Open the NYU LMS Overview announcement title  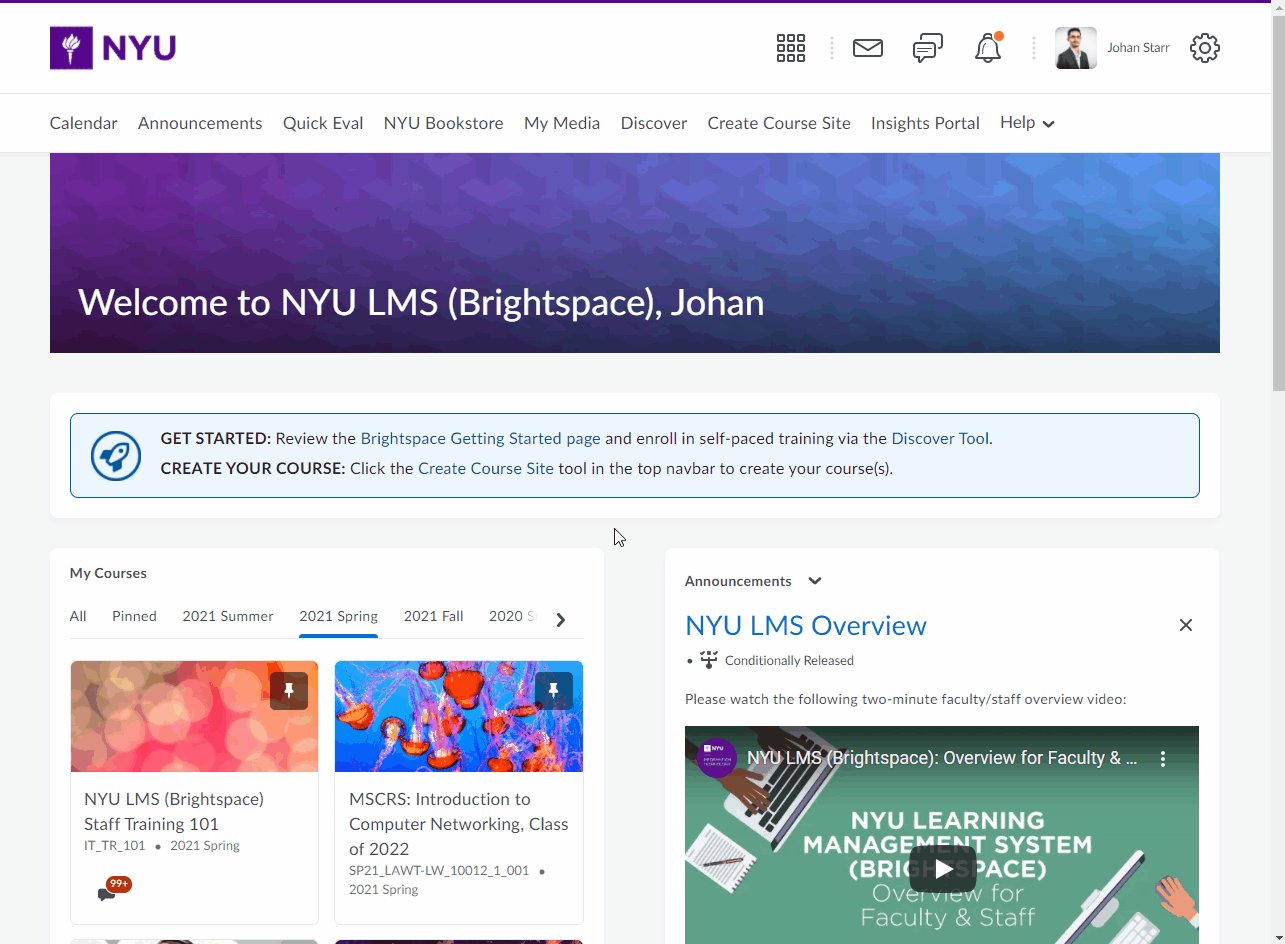[806, 625]
